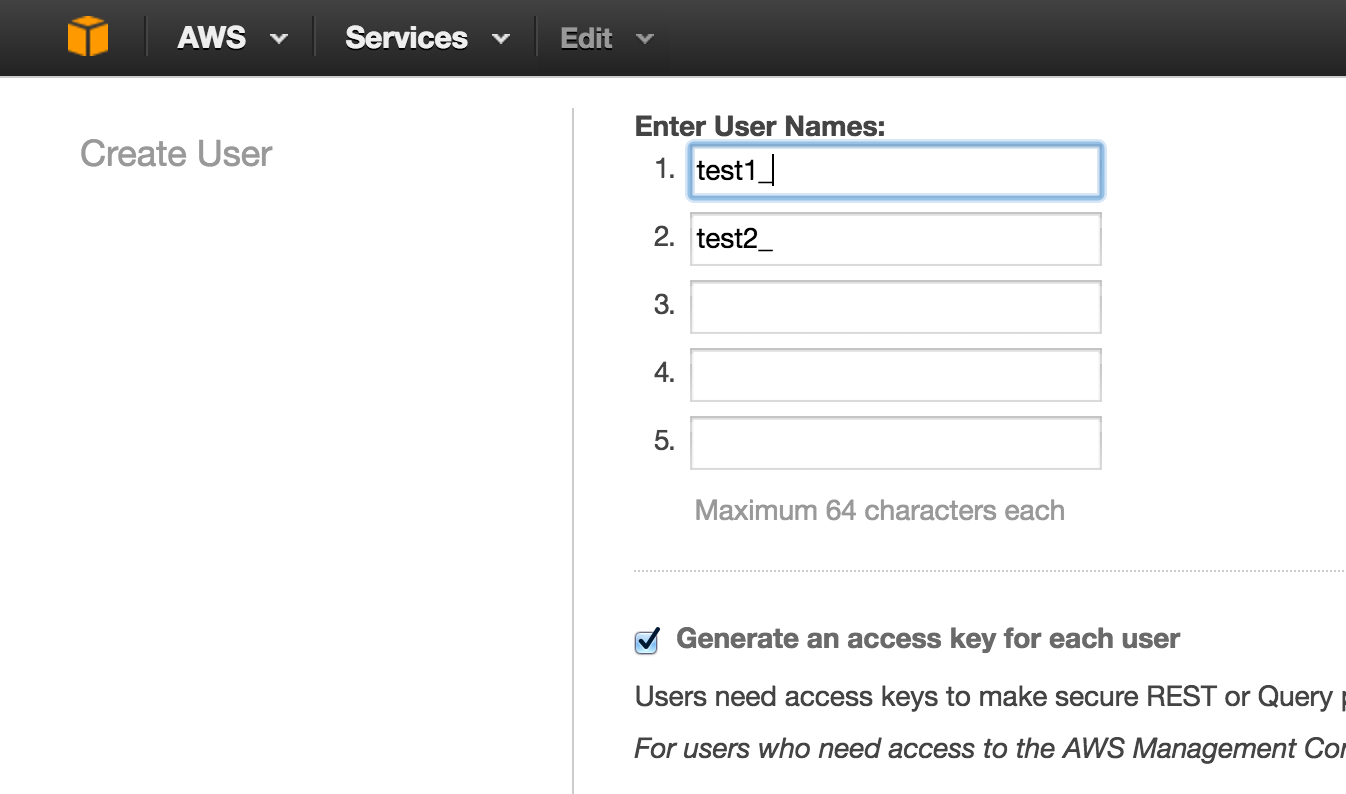The image size is (1346, 794).
Task: Click the 'Generate an access key for each user' label
Action: 928,639
